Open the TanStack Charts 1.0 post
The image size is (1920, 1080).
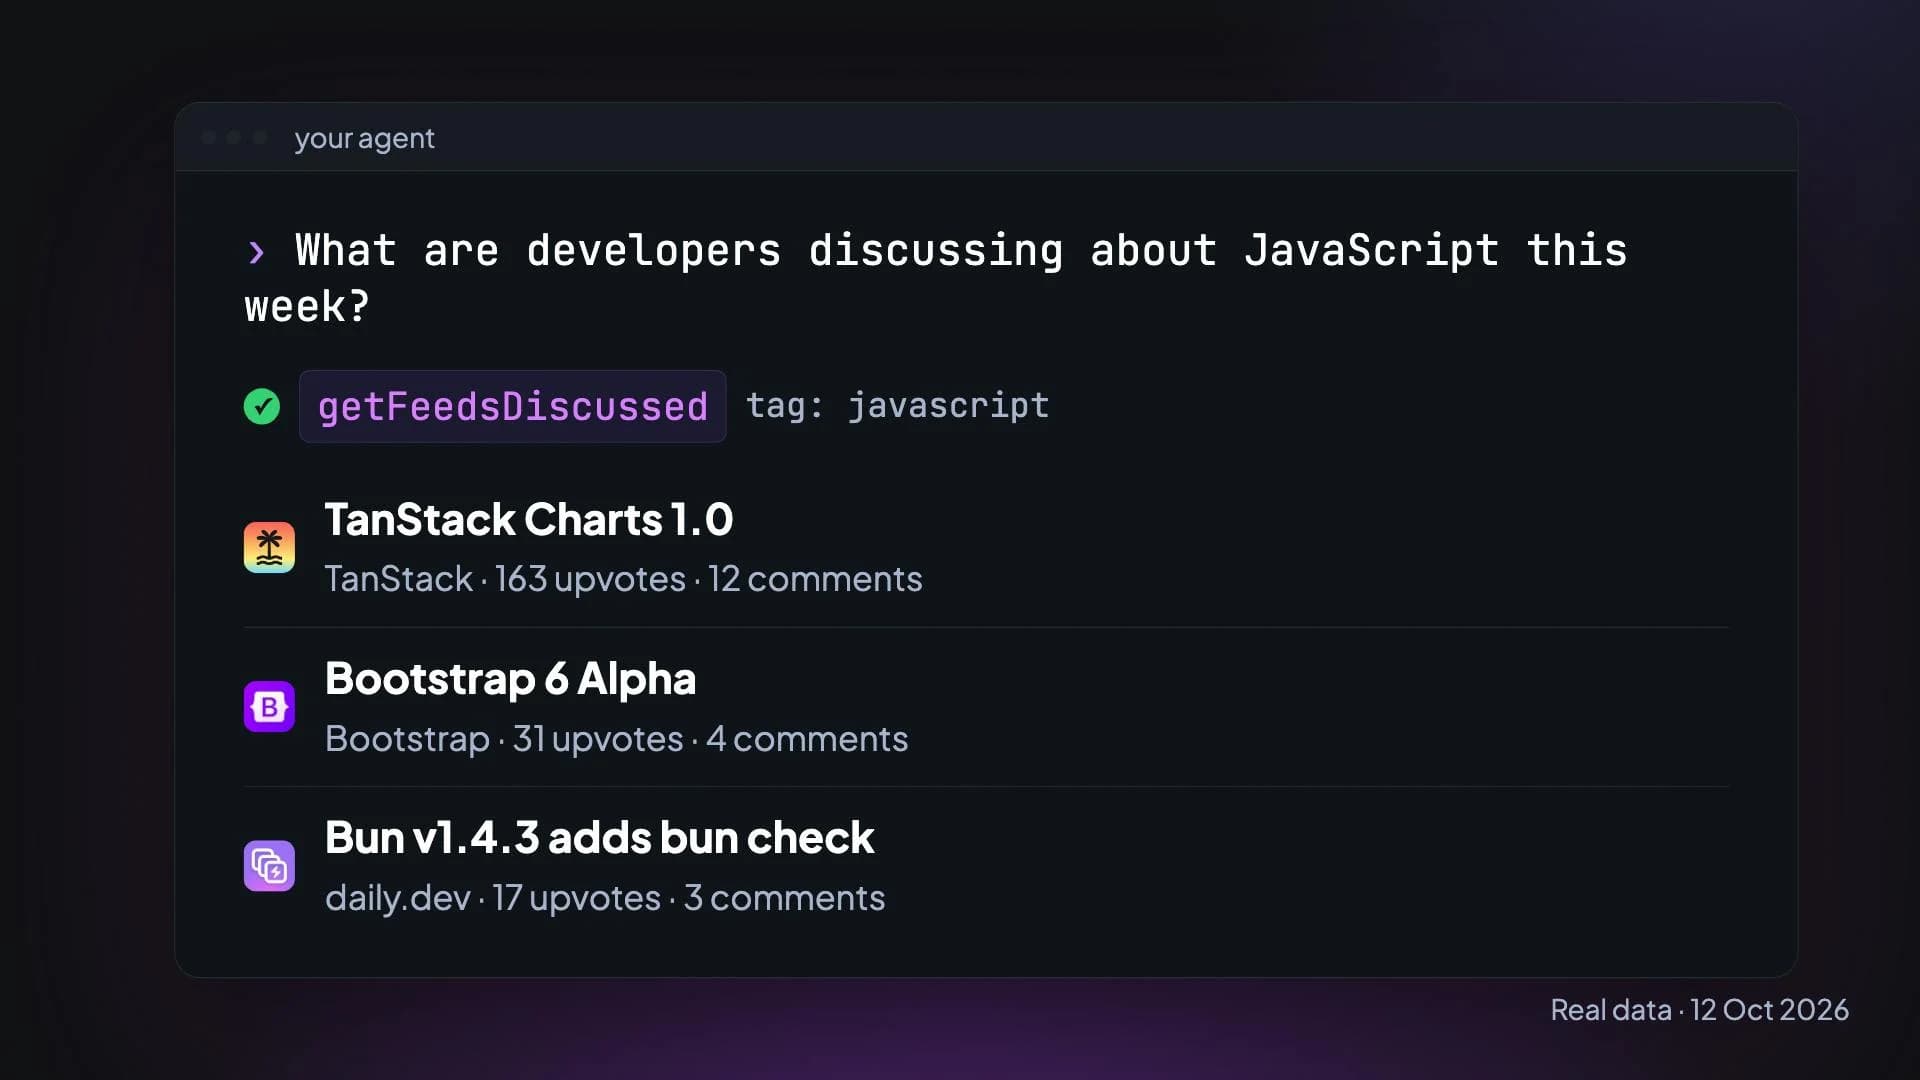pos(529,519)
